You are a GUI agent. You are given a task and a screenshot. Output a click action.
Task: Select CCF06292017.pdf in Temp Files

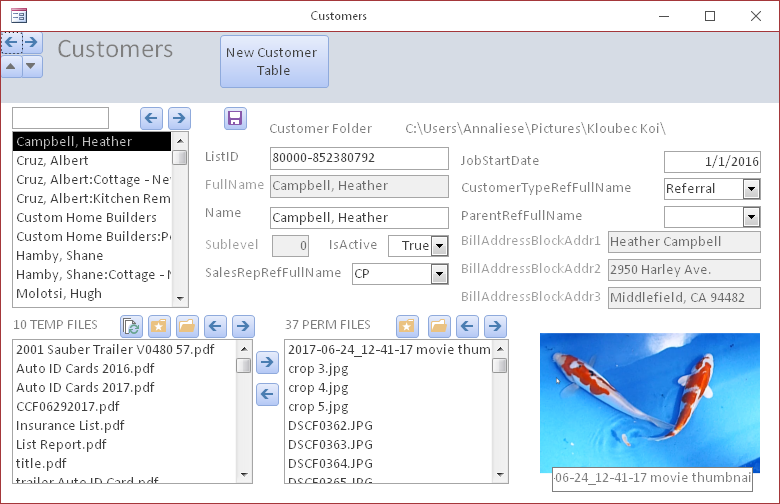point(125,406)
